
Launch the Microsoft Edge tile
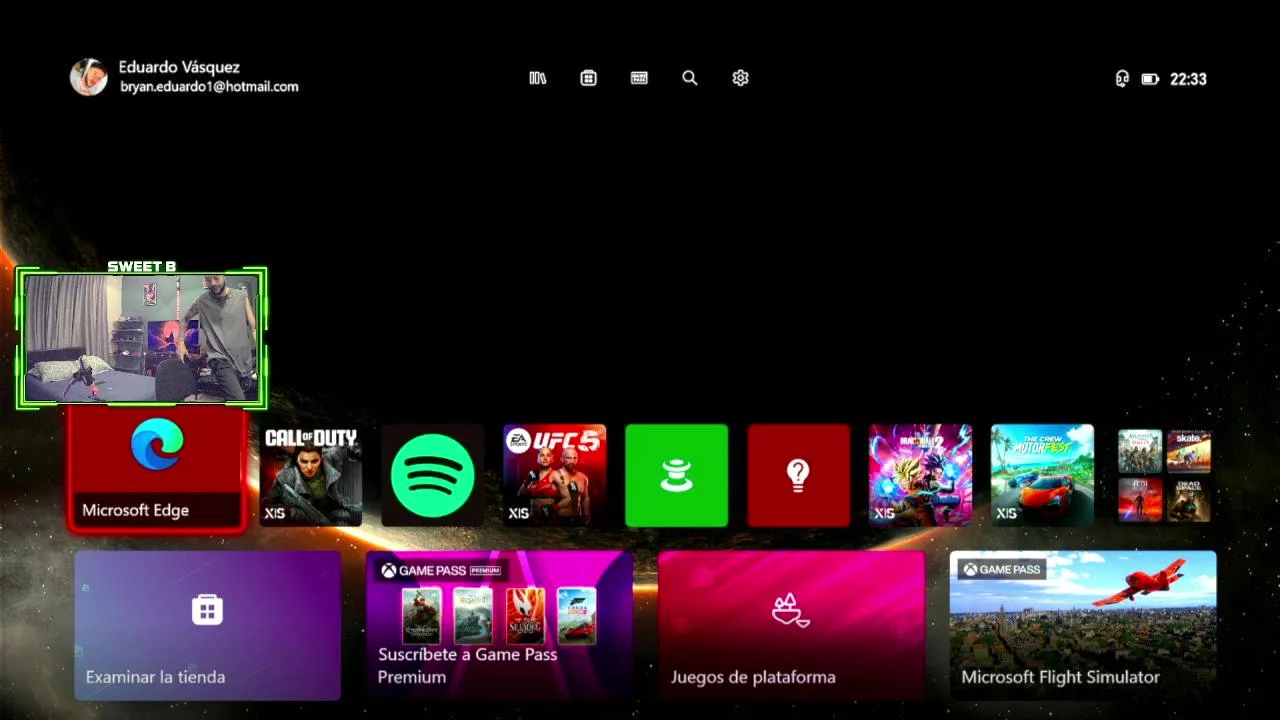coord(157,468)
